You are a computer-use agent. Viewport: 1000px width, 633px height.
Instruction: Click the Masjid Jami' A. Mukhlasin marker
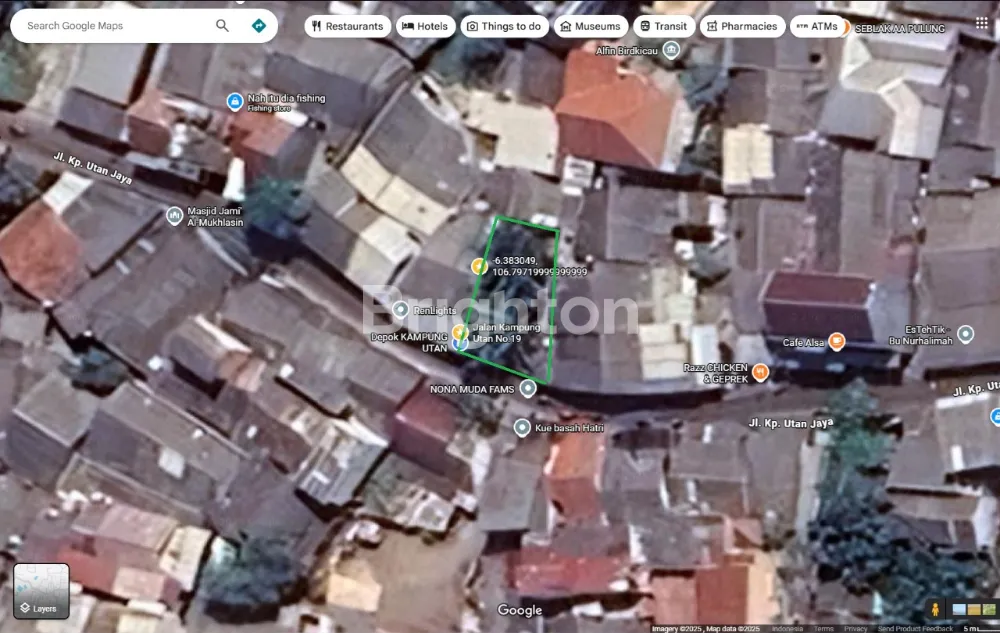coord(175,215)
